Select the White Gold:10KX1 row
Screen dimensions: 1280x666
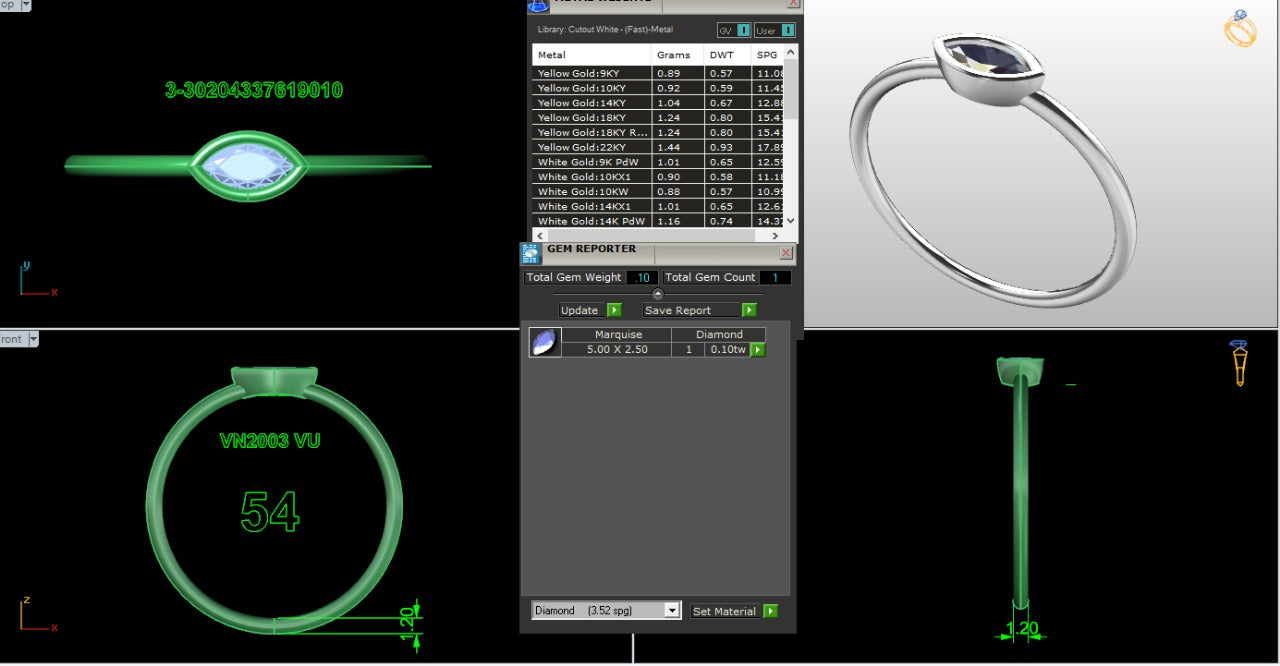coord(658,177)
